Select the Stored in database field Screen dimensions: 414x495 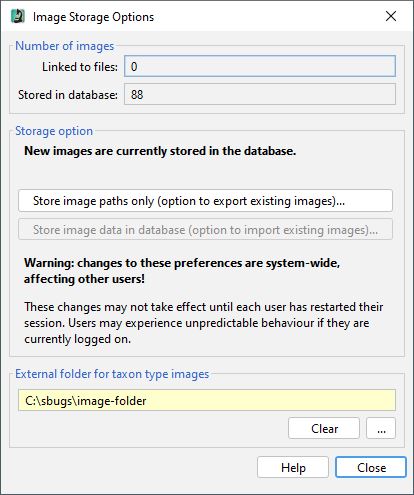[260, 94]
